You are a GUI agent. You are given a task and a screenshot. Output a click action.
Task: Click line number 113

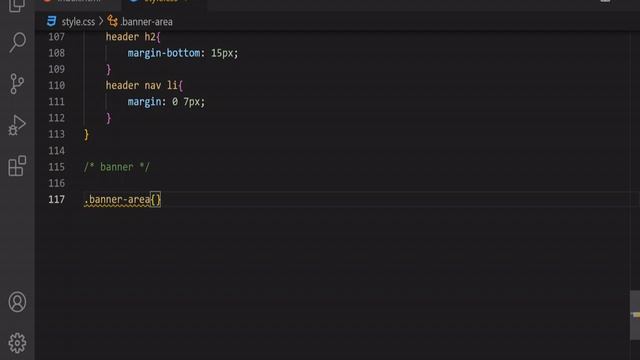[56, 134]
